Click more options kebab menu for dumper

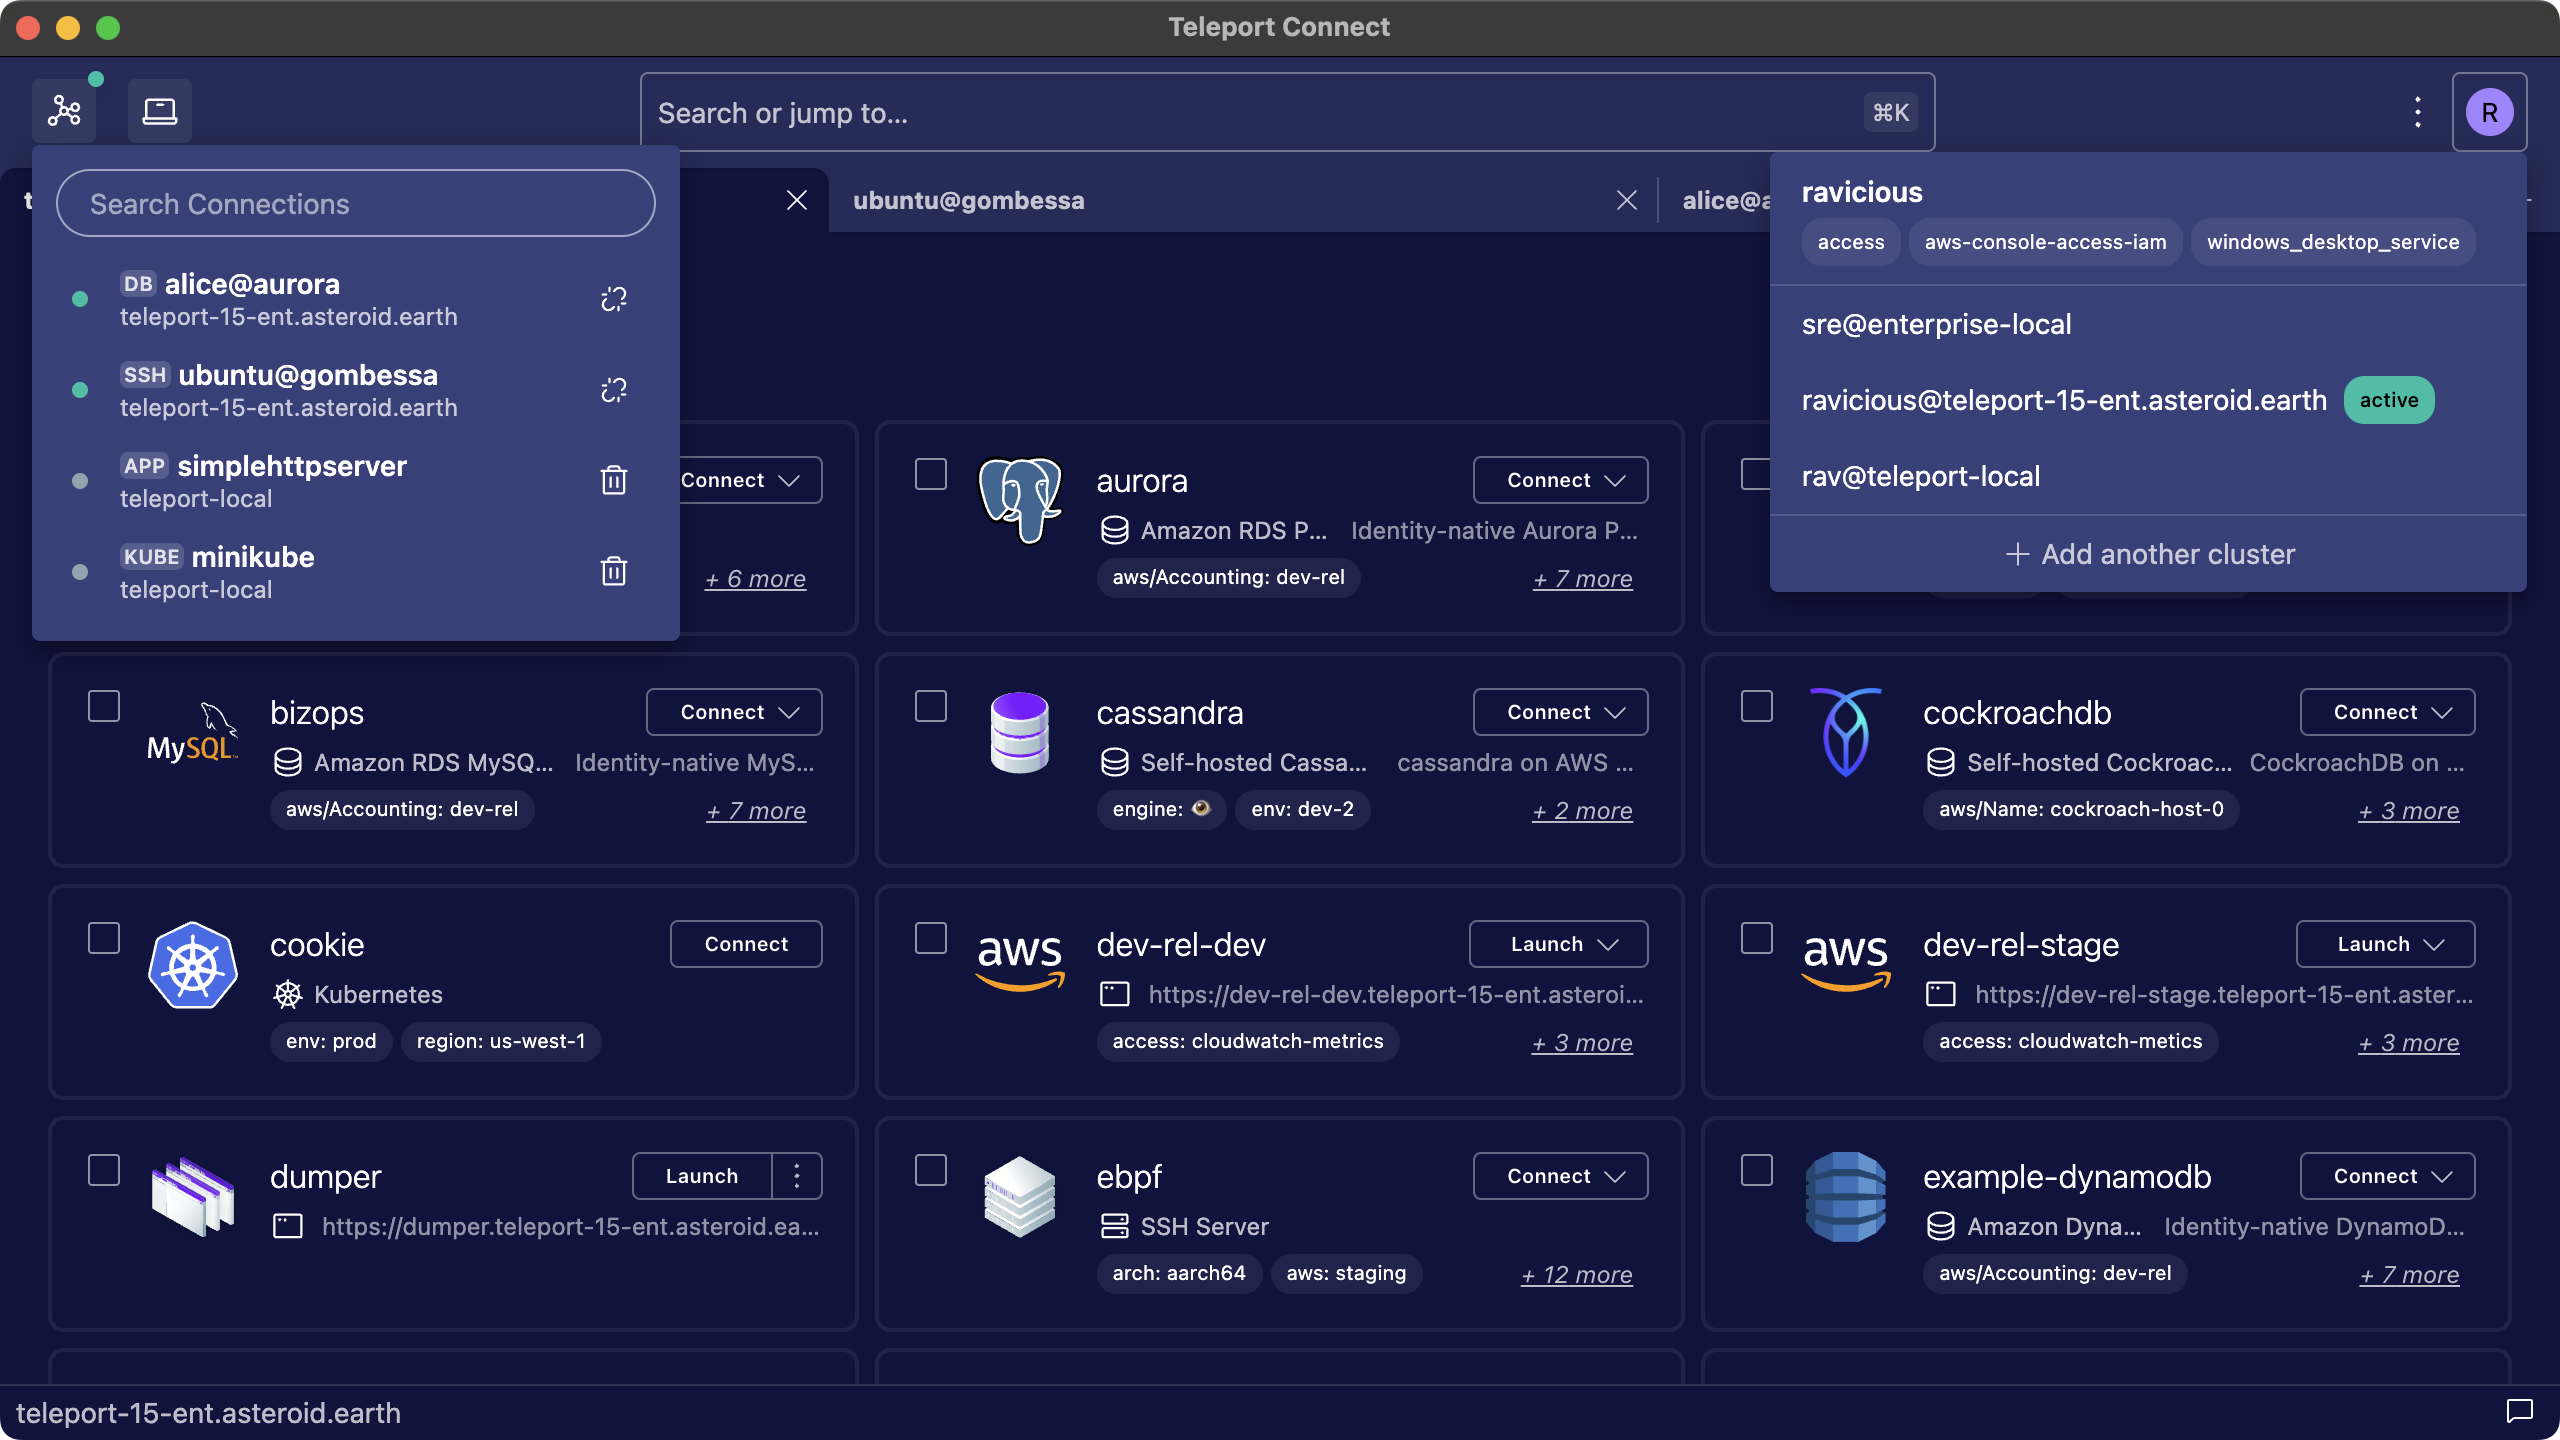tap(796, 1176)
